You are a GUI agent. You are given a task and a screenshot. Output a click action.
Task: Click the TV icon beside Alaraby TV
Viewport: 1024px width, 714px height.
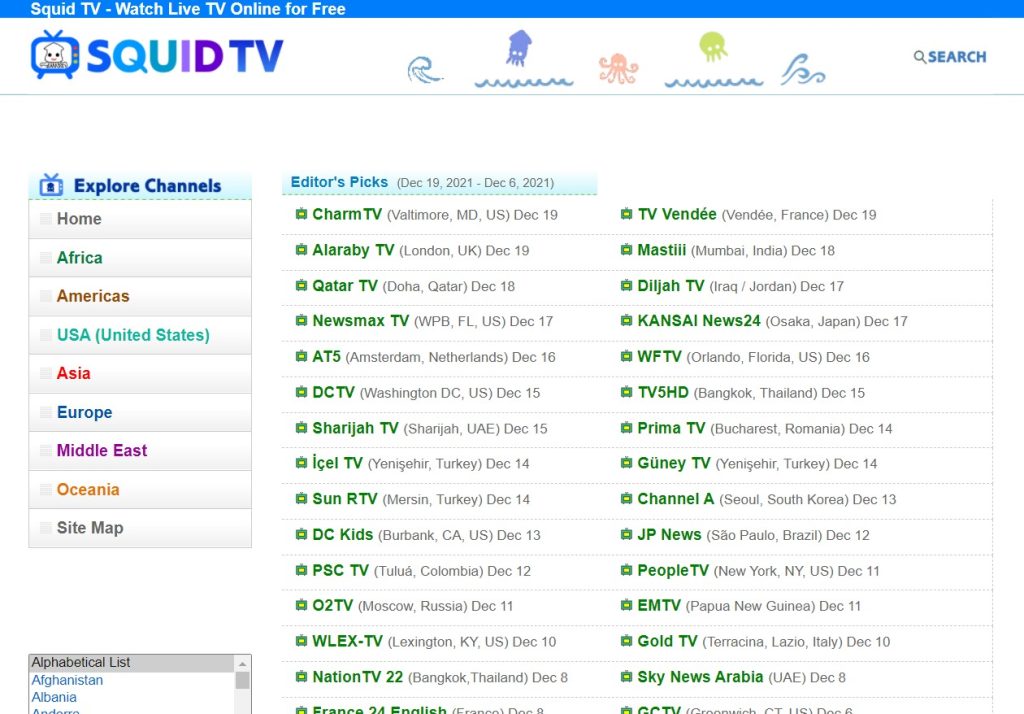pos(301,250)
